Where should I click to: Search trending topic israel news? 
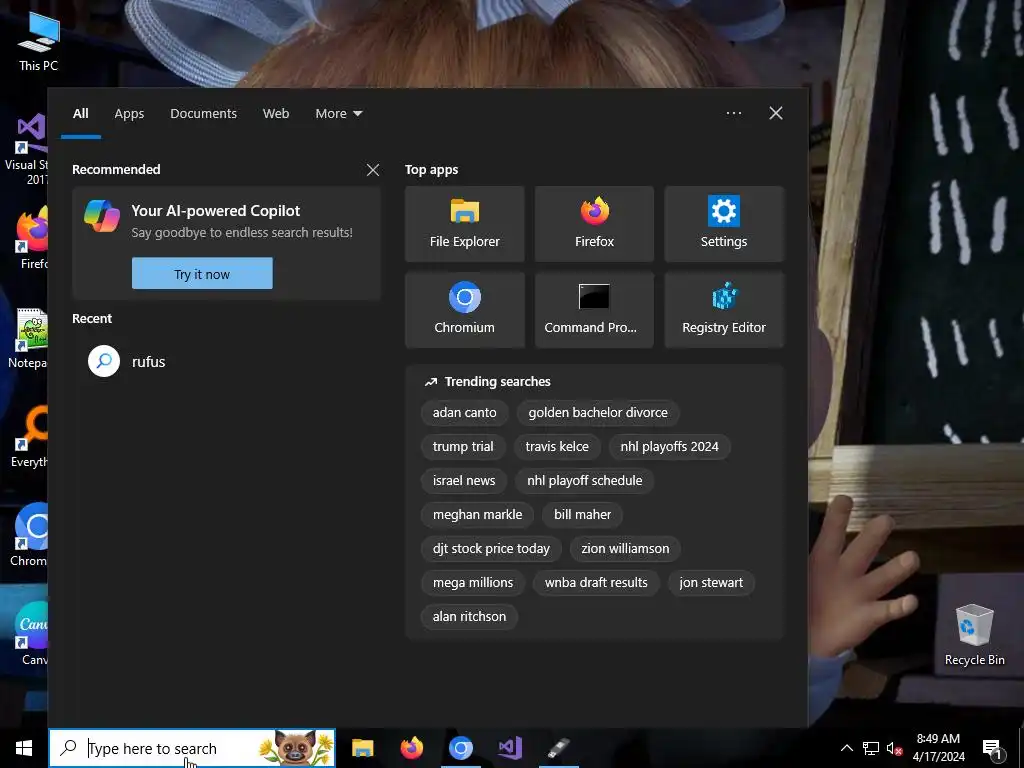(x=464, y=481)
